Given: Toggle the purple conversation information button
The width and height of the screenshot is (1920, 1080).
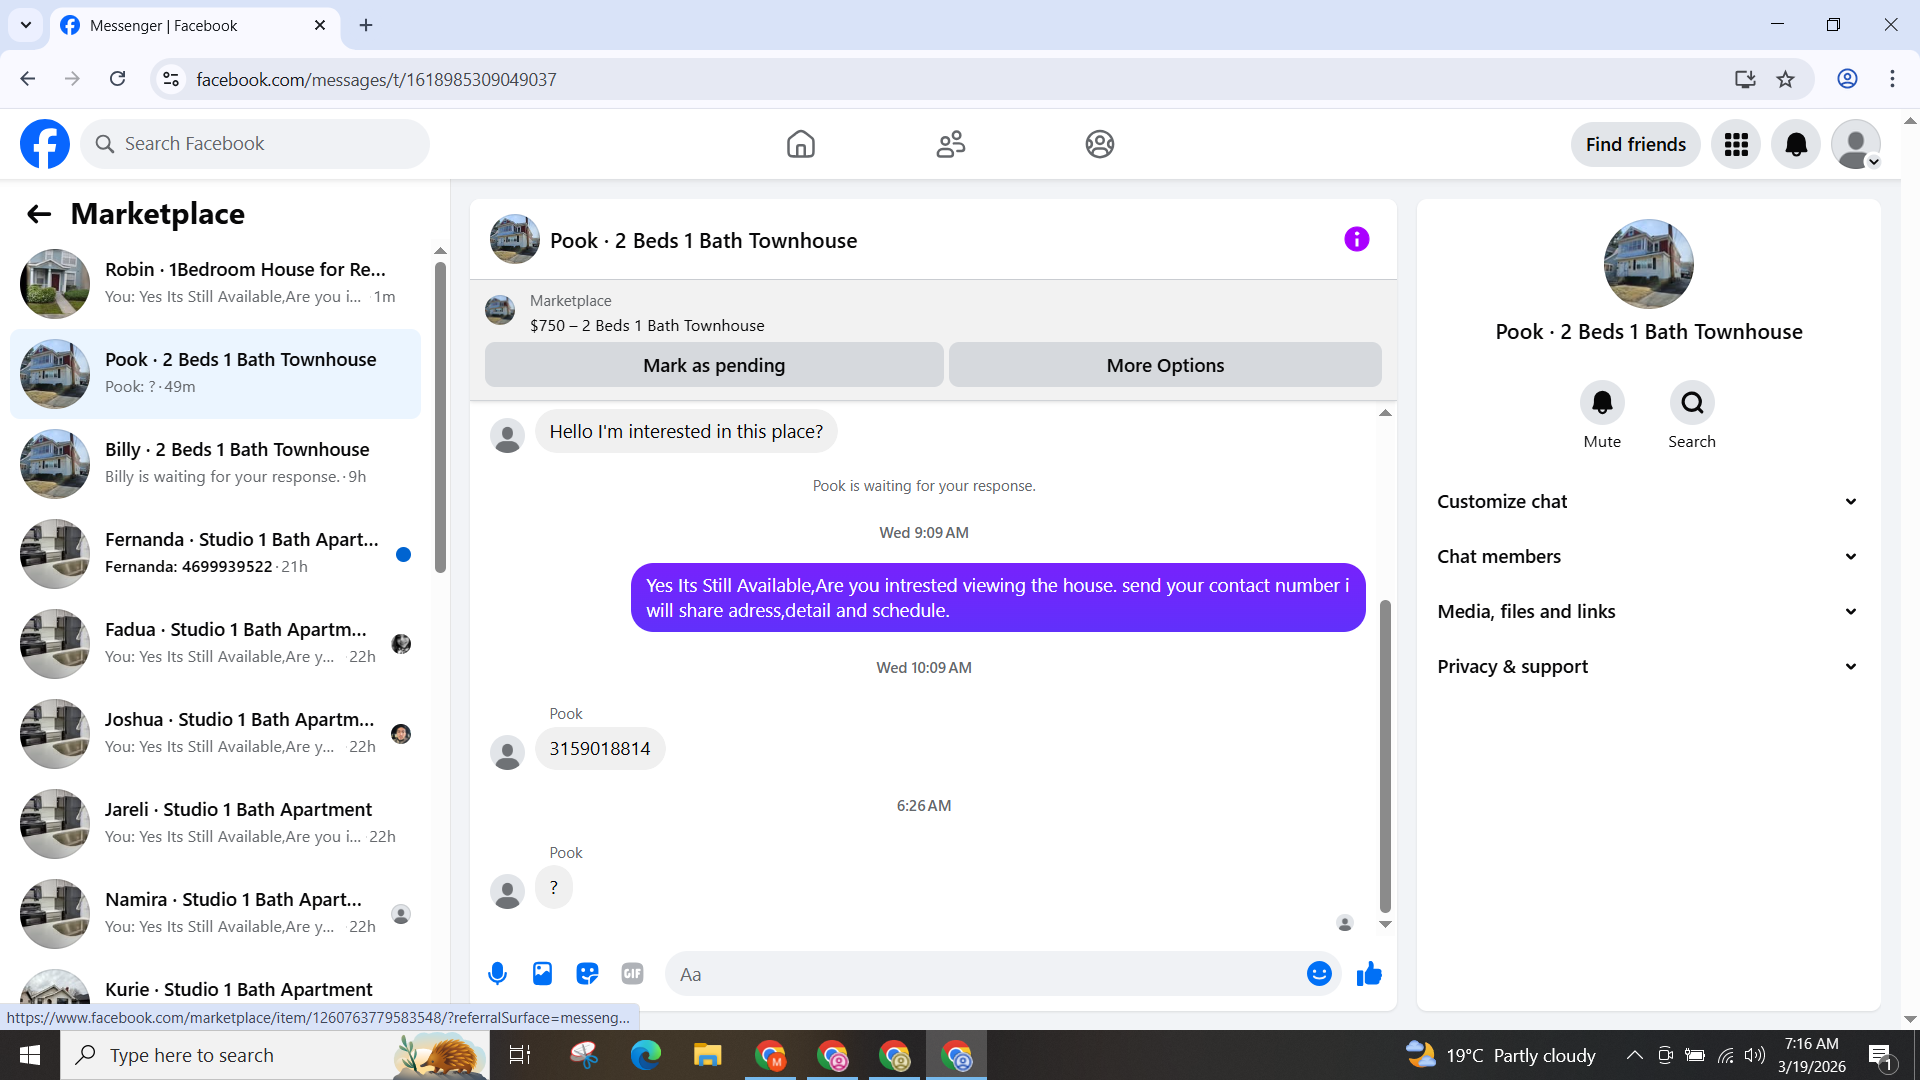Looking at the screenshot, I should pos(1356,239).
